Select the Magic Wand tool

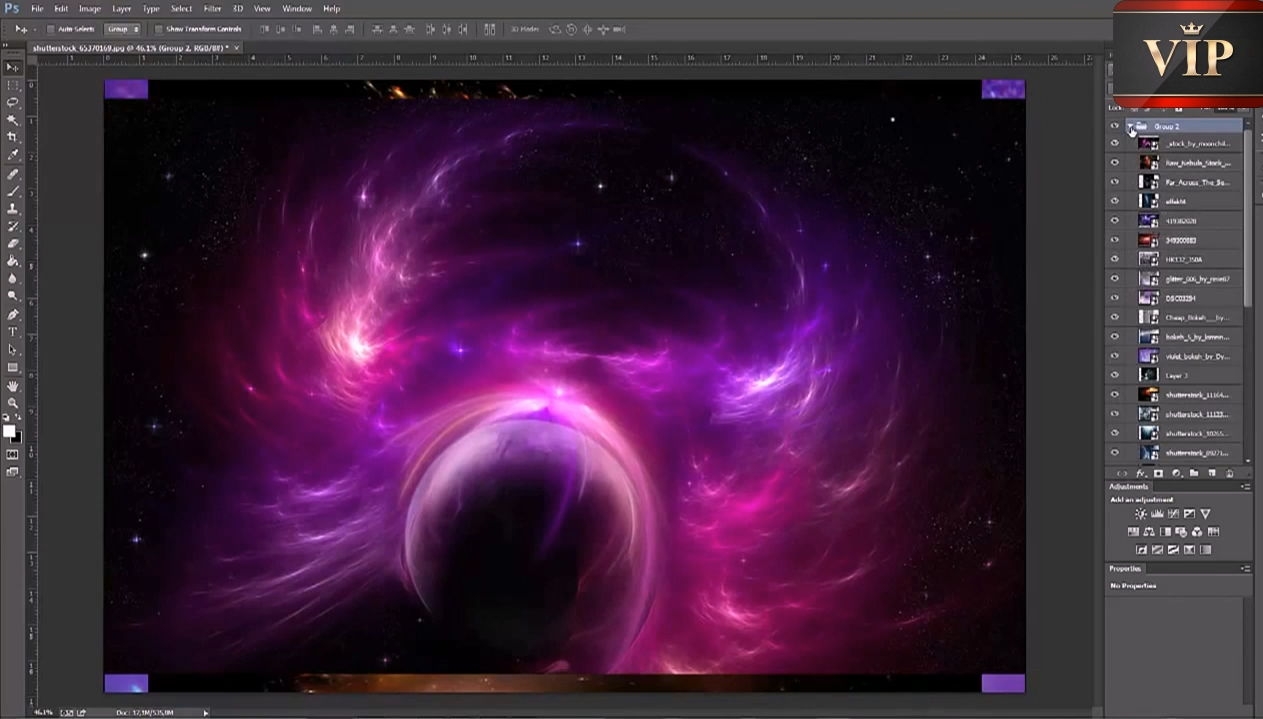tap(12, 120)
